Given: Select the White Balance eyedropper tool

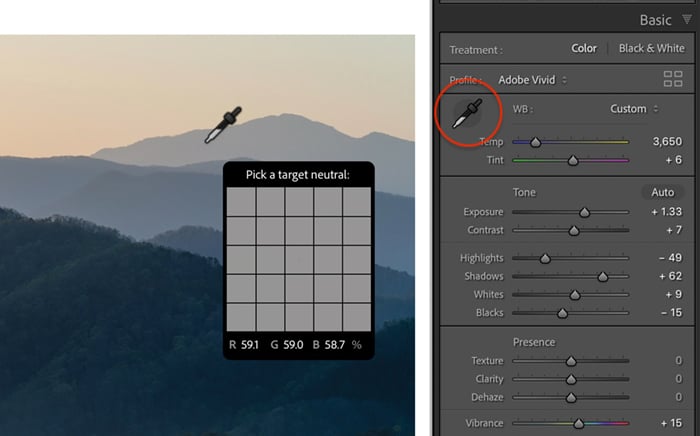Looking at the screenshot, I should pyautogui.click(x=467, y=113).
